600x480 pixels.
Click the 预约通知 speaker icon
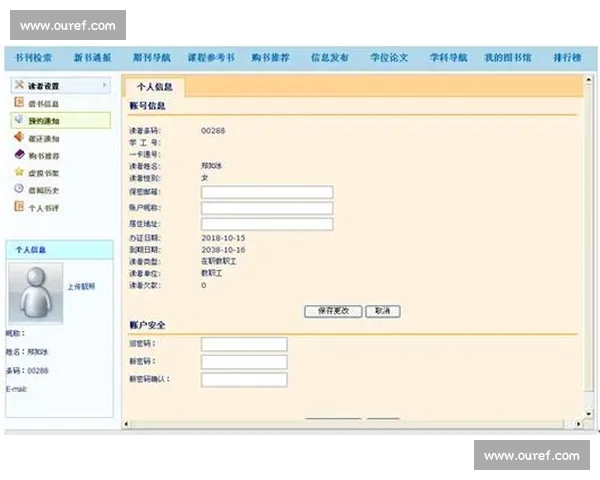(19, 119)
